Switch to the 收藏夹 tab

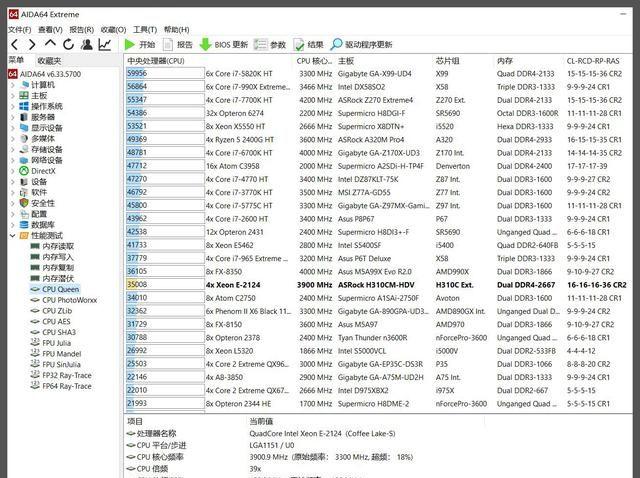coord(49,61)
